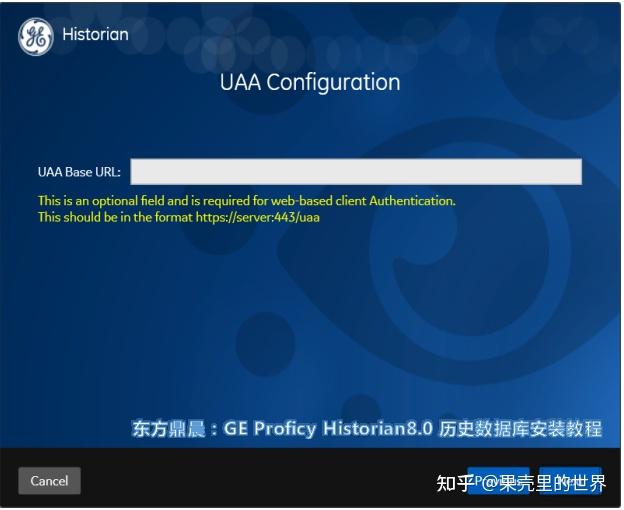The width and height of the screenshot is (624, 510).
Task: Click the 'This is an optional field' hint
Action: 247,201
